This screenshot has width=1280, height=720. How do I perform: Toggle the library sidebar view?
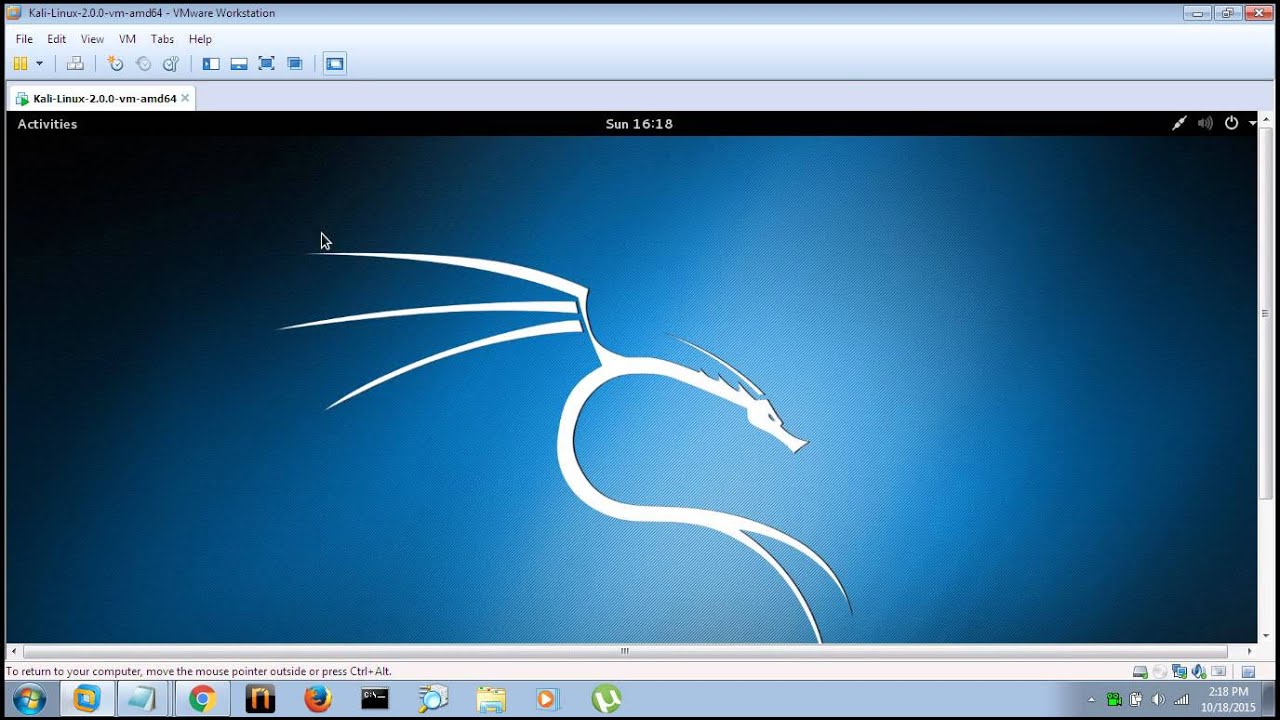tap(211, 63)
